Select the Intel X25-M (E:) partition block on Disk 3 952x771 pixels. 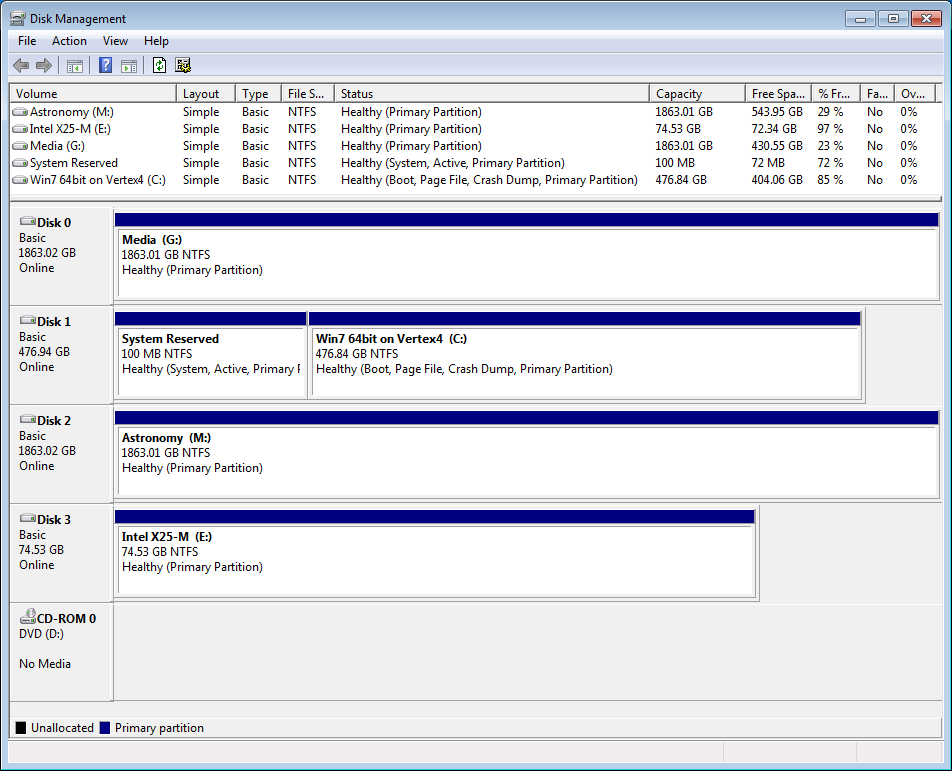(435, 553)
